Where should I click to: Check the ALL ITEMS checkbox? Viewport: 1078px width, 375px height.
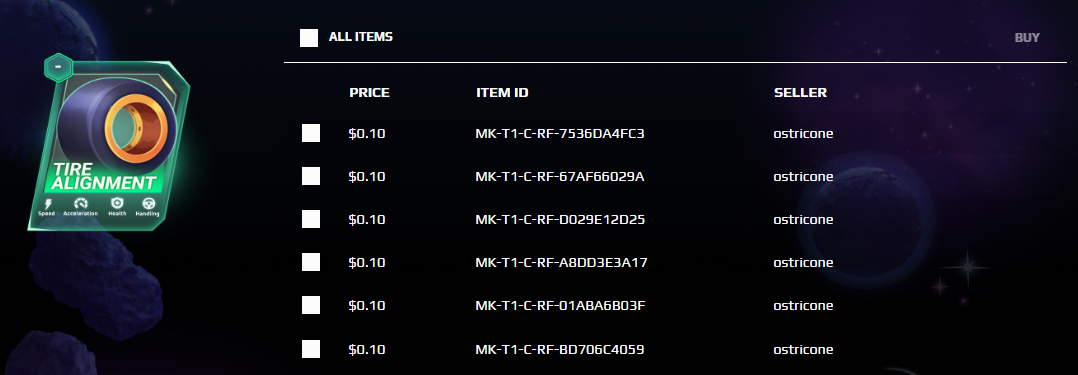pyautogui.click(x=309, y=38)
